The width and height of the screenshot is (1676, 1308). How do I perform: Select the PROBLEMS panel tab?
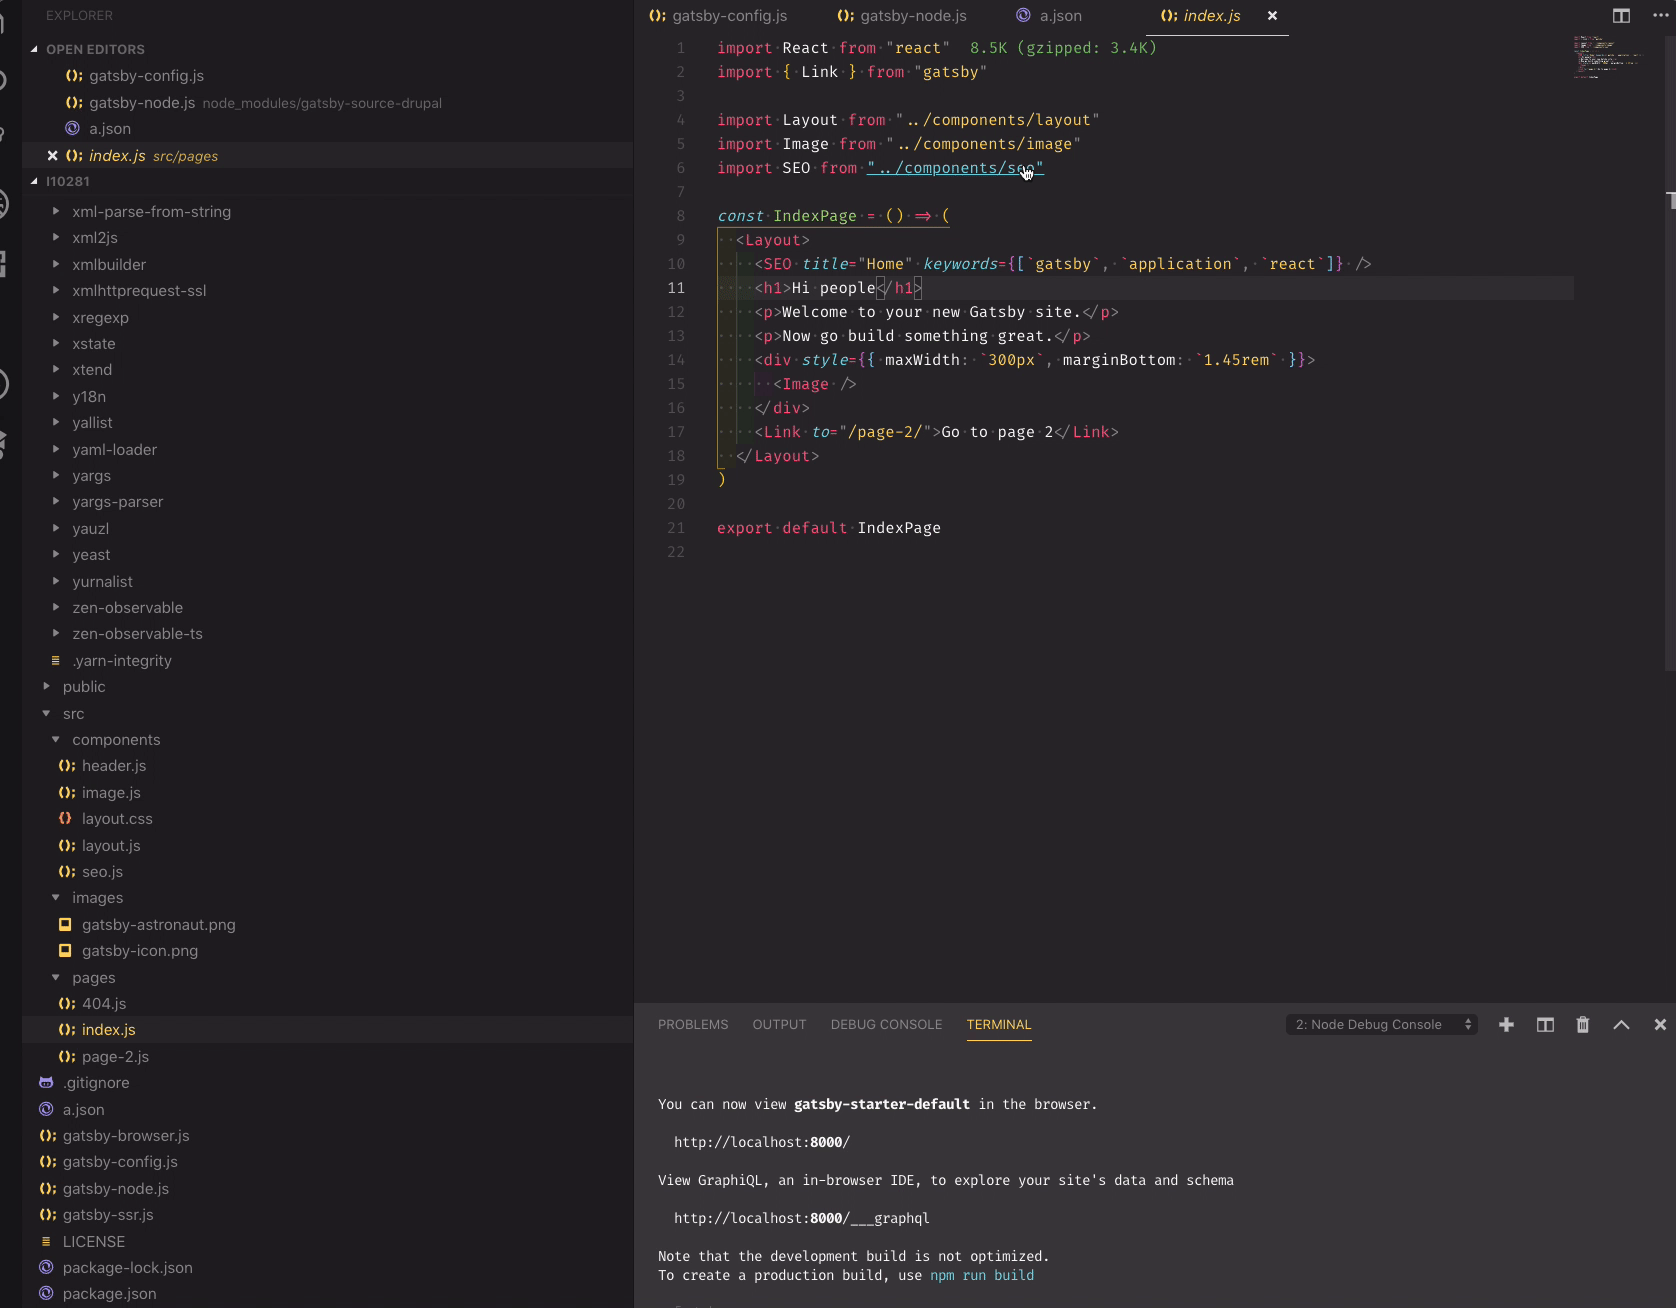tap(692, 1024)
